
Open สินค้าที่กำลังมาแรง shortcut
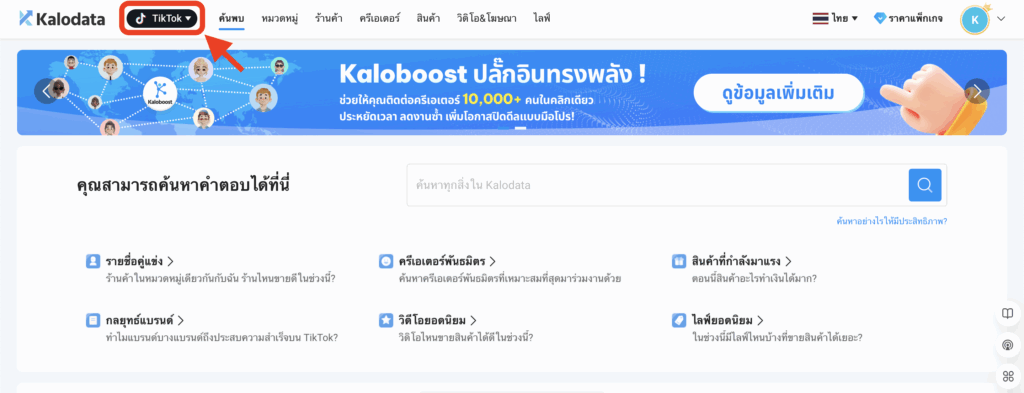(743, 262)
